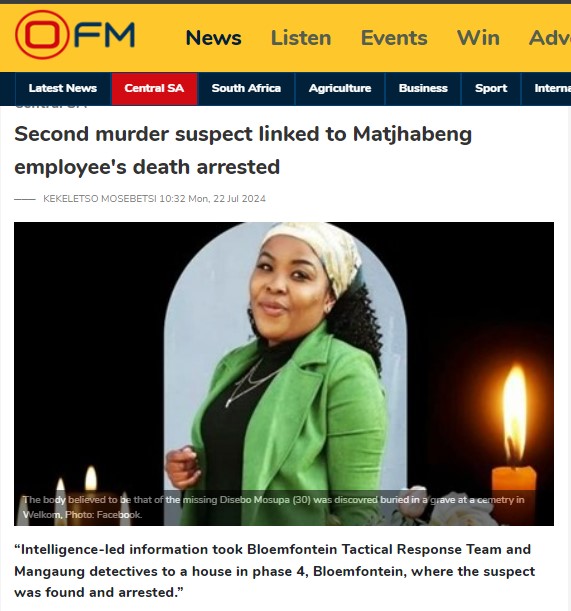Click the photo caption about Disebo Mosupa
The height and width of the screenshot is (611, 571).
[274, 507]
